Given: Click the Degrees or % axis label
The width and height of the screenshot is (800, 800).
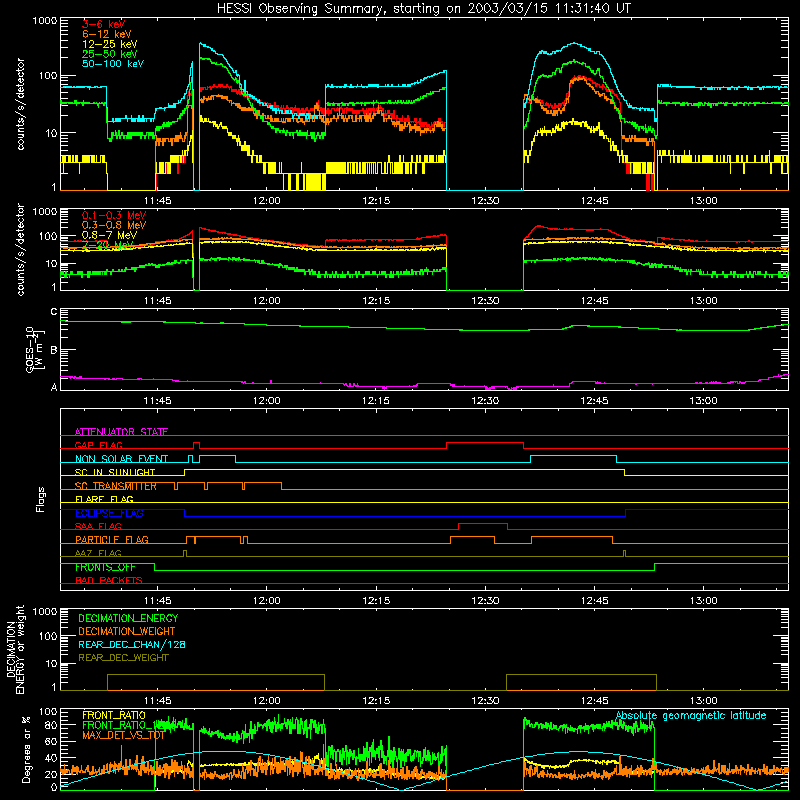Looking at the screenshot, I should point(27,749).
